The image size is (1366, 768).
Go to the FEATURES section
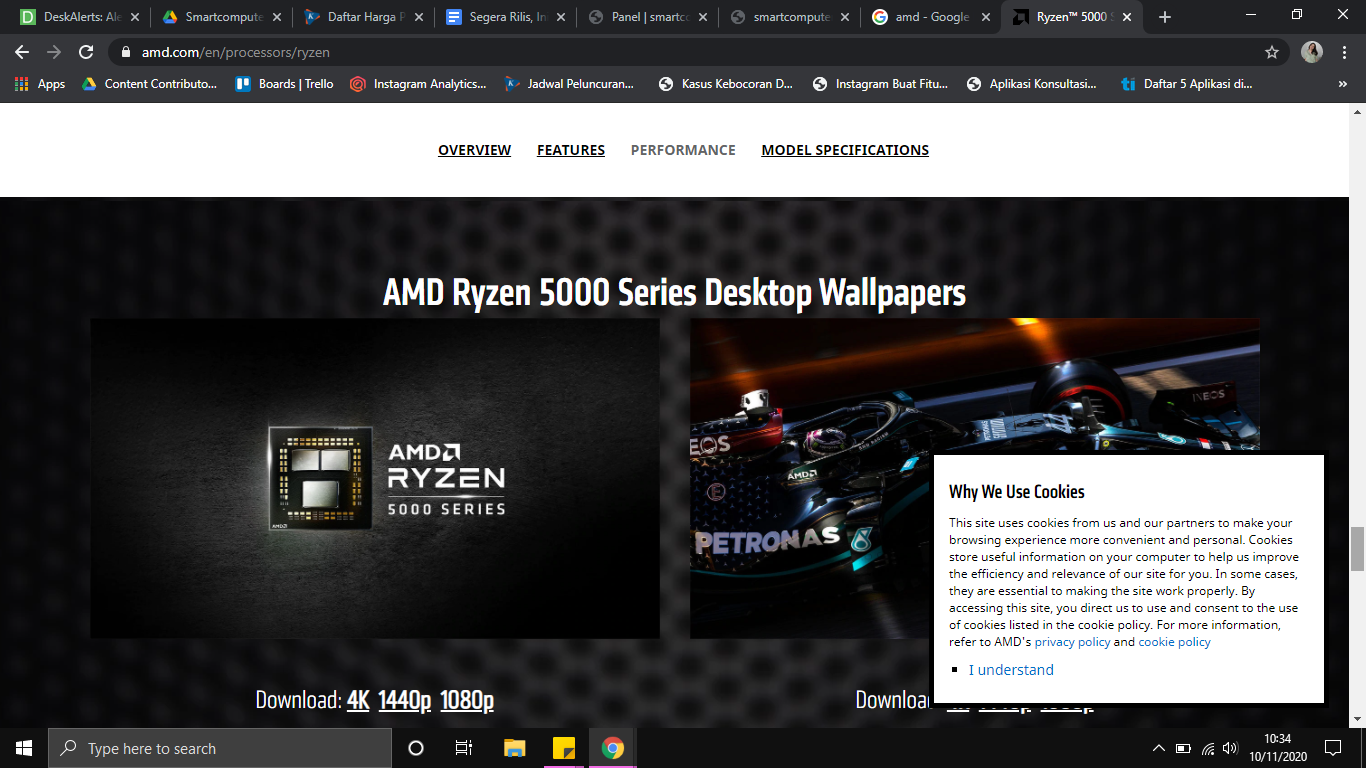pyautogui.click(x=571, y=150)
